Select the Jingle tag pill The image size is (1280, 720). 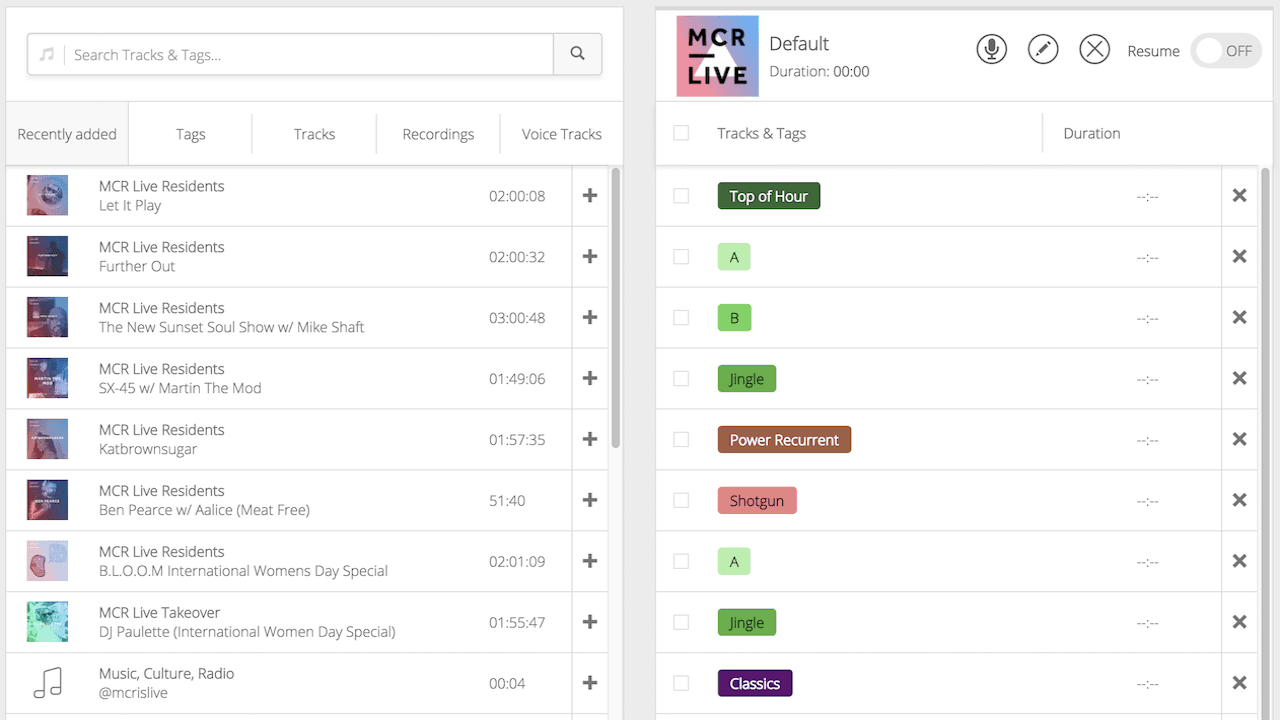[x=746, y=378]
